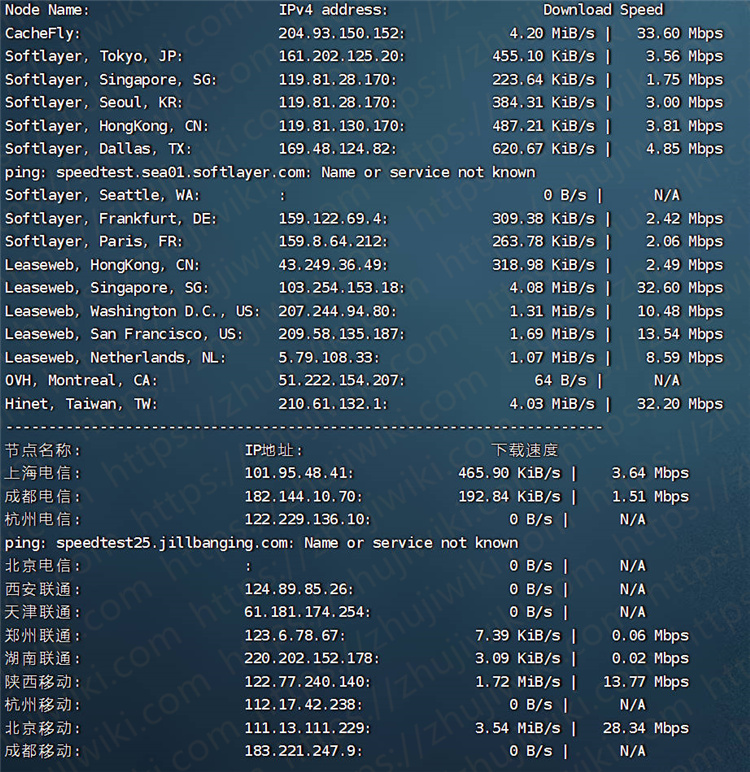The width and height of the screenshot is (750, 772).
Task: Click the 13.77 Mbps value
Action: click(x=646, y=682)
